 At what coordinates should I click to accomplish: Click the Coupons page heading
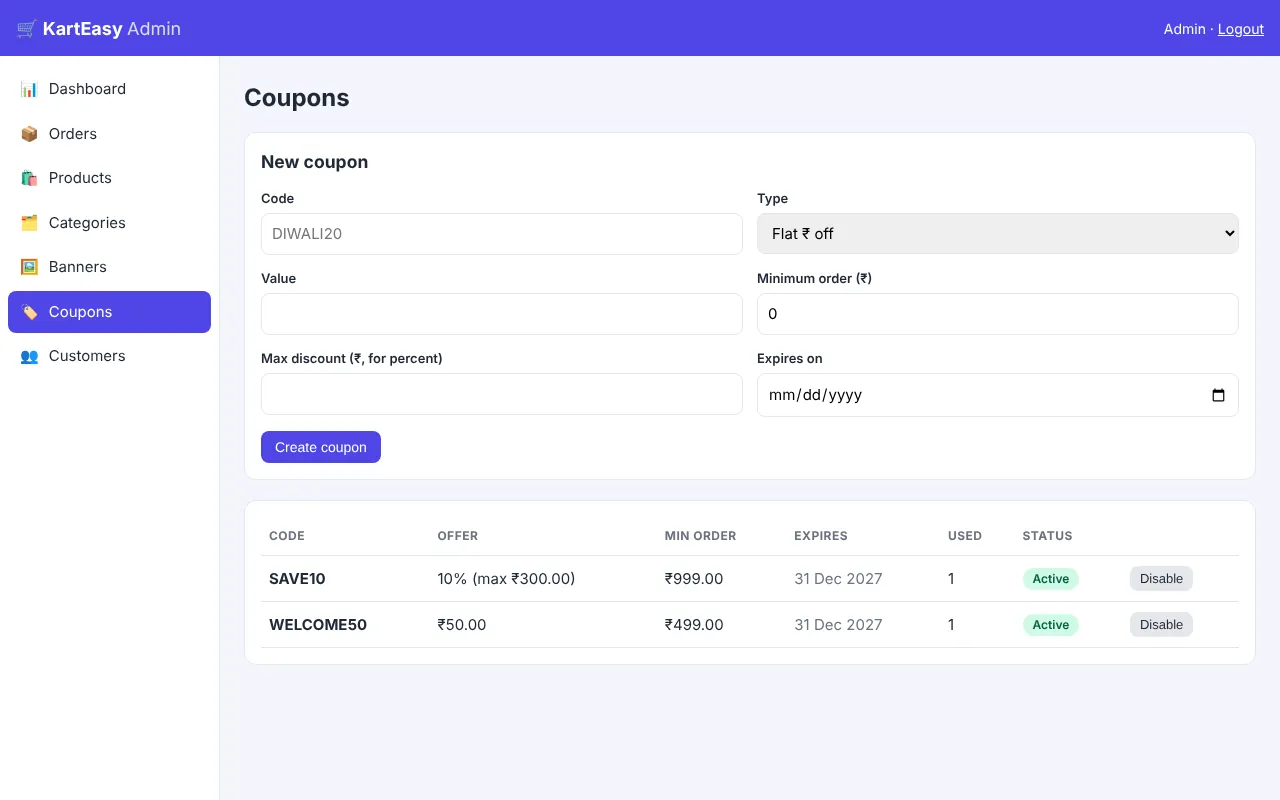[297, 98]
